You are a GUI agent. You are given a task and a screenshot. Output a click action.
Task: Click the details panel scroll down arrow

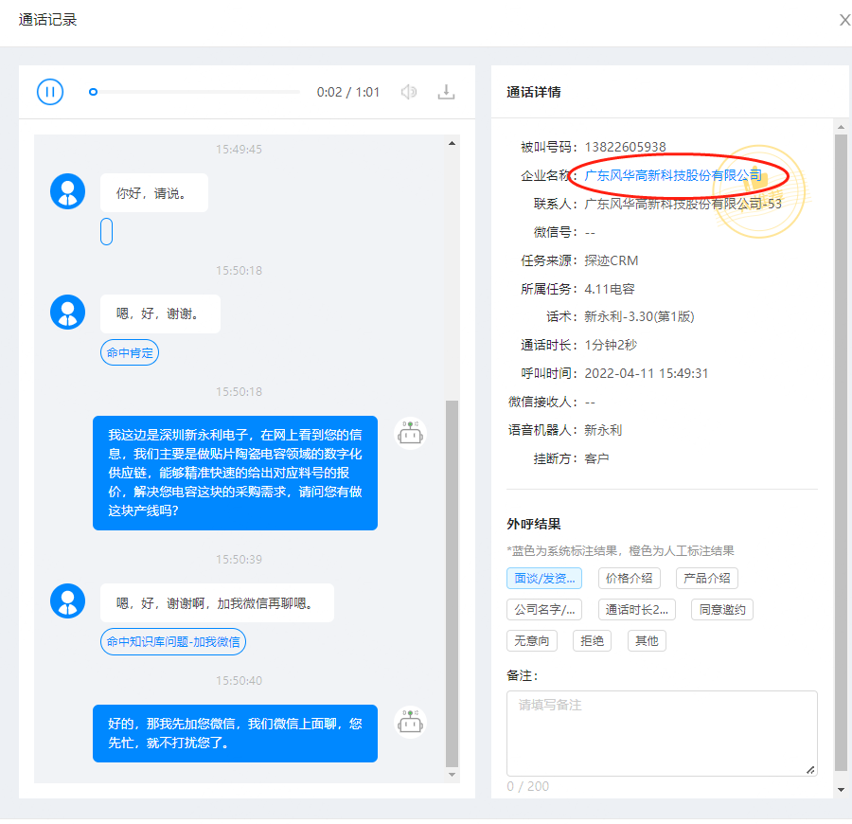(x=841, y=790)
